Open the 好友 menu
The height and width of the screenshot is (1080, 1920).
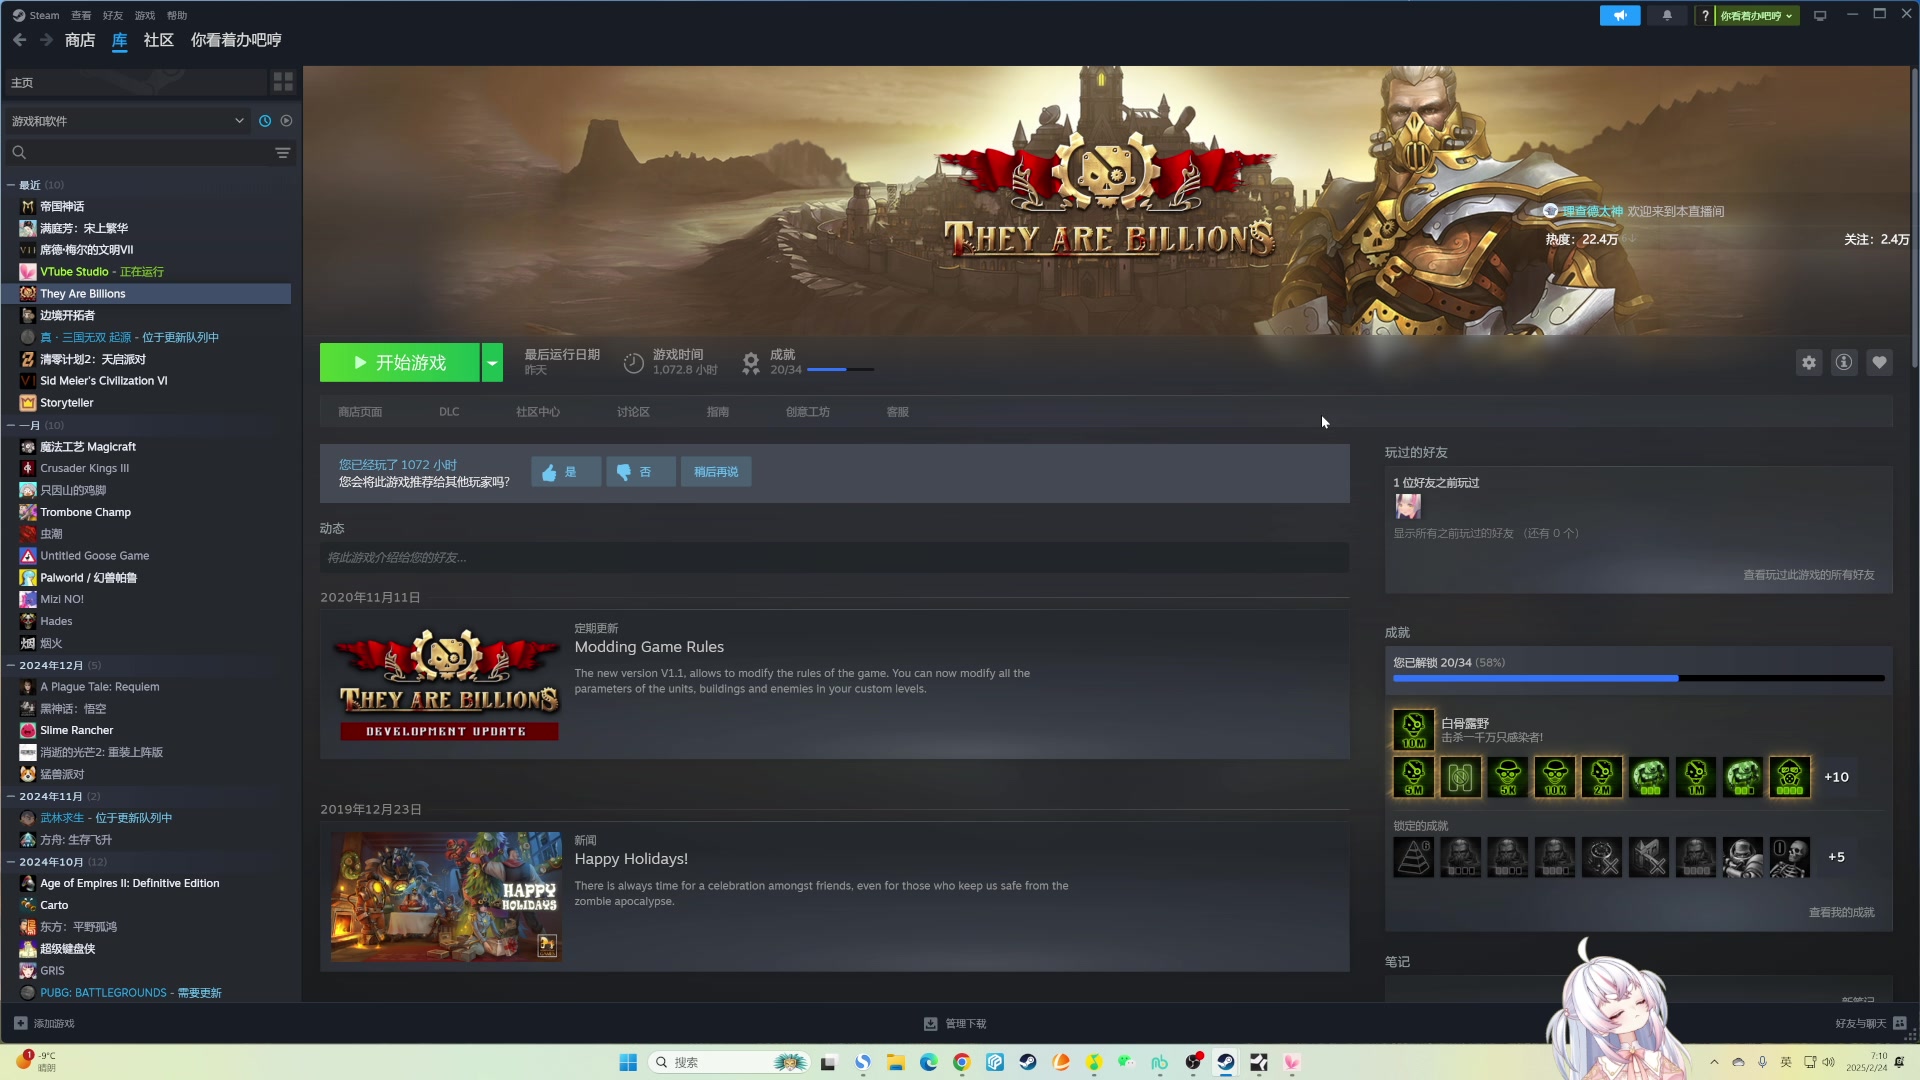113,15
